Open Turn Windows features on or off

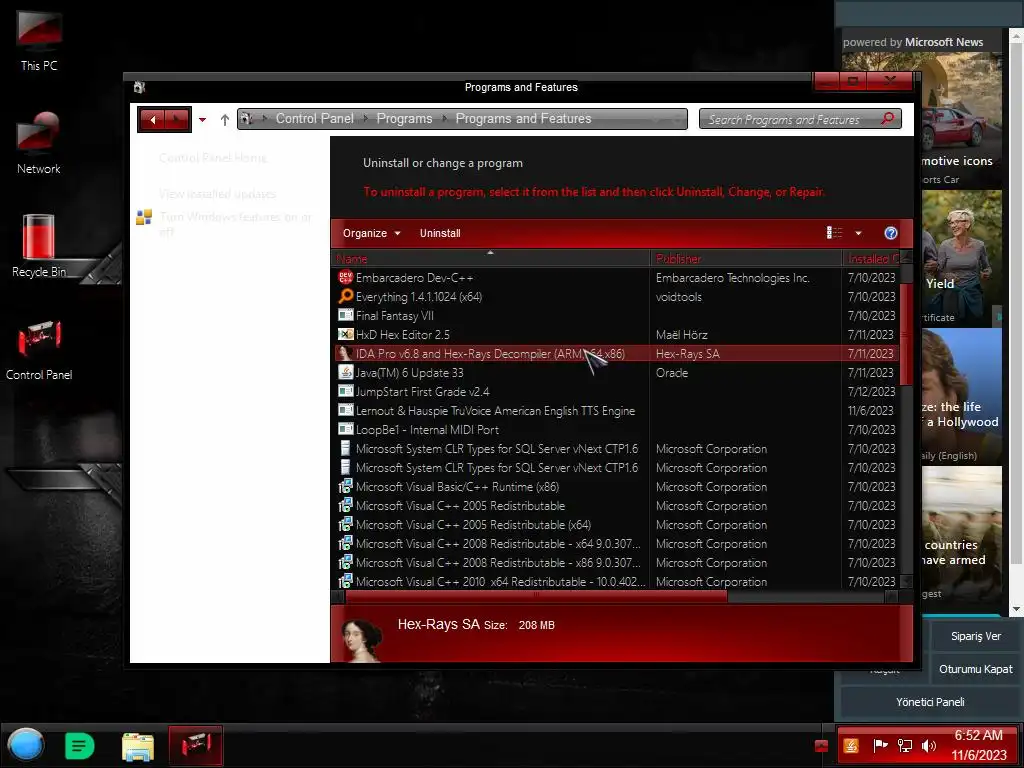click(x=236, y=224)
